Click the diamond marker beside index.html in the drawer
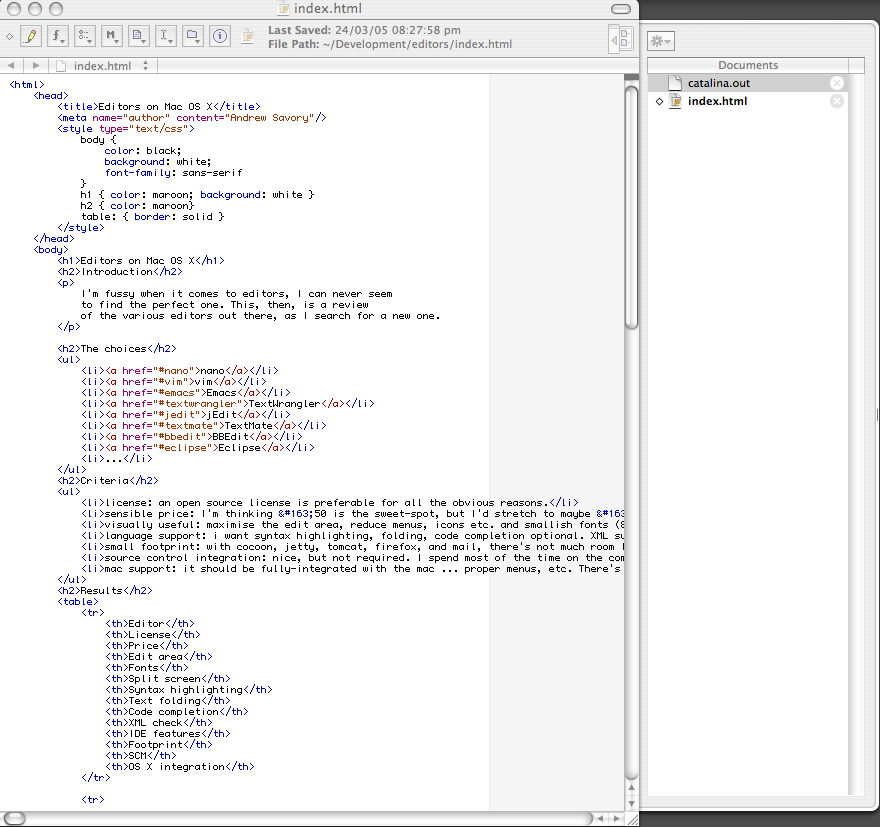Image resolution: width=880 pixels, height=827 pixels. (659, 101)
